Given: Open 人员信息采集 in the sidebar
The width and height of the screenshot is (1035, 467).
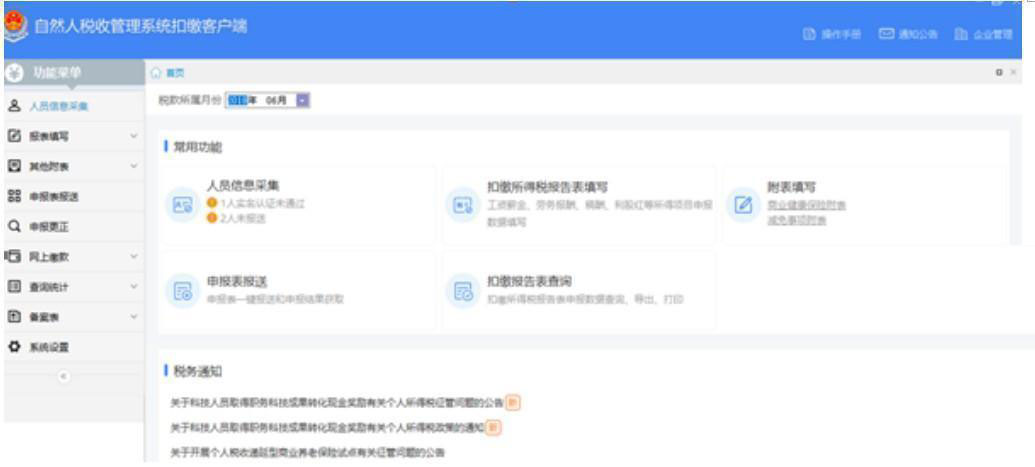Looking at the screenshot, I should [x=58, y=106].
